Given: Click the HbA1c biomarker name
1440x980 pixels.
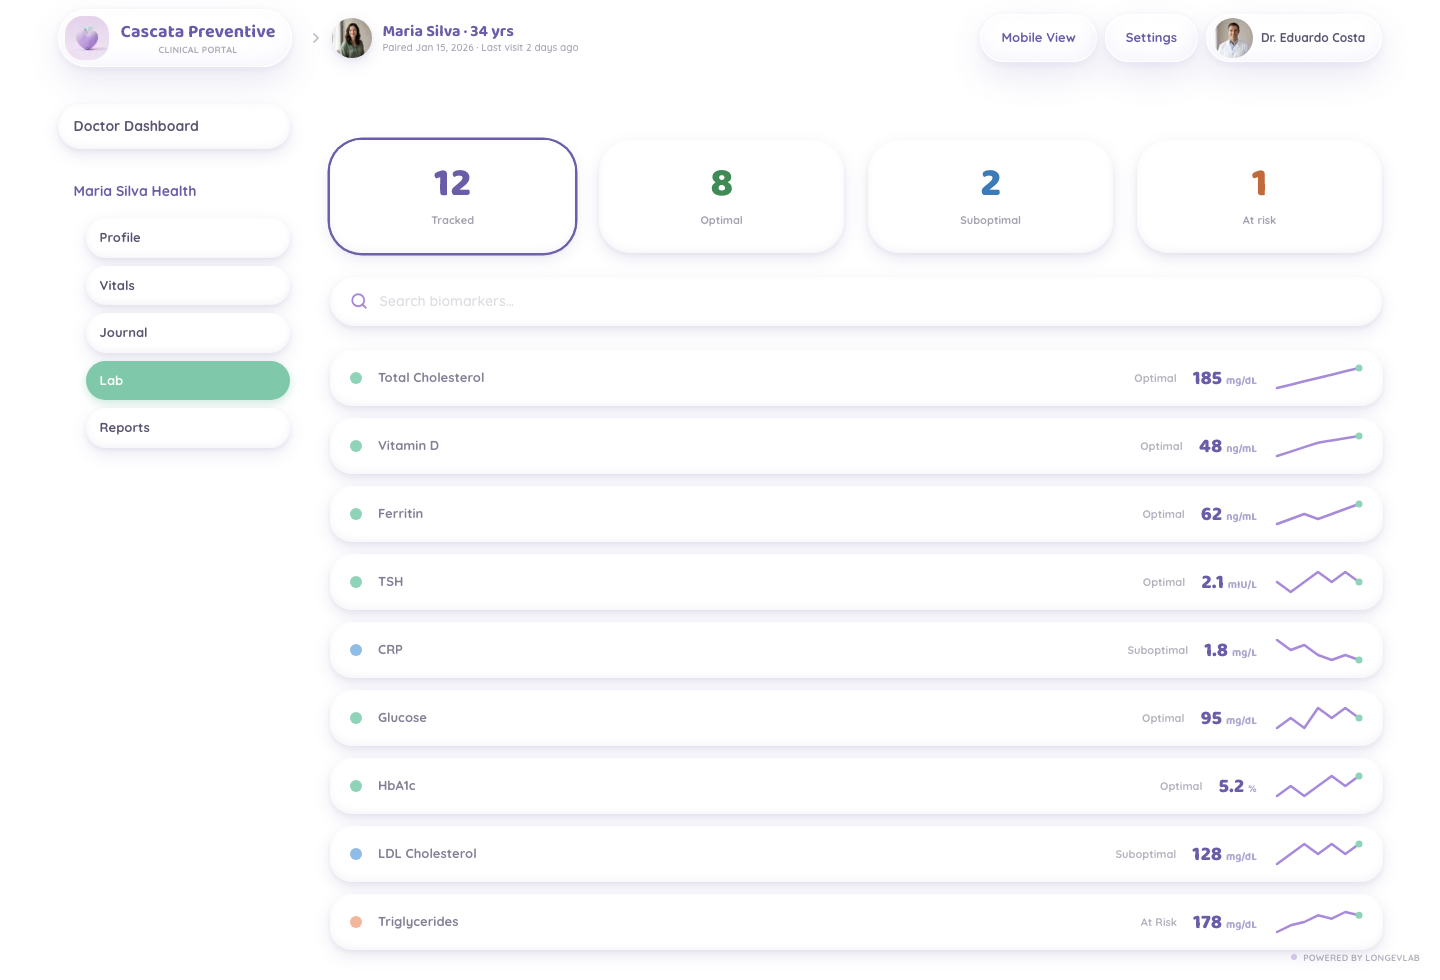Looking at the screenshot, I should [x=397, y=786].
